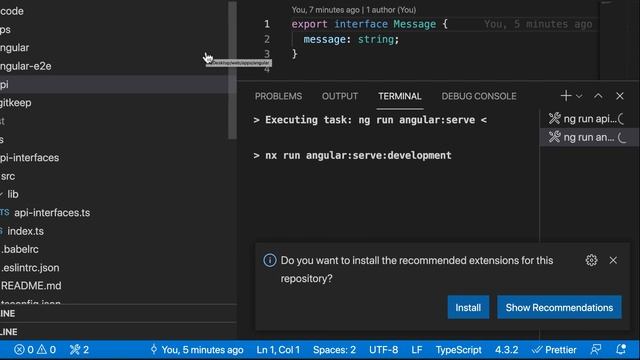
Task: Open notifications bell in status bar
Action: pos(621,350)
